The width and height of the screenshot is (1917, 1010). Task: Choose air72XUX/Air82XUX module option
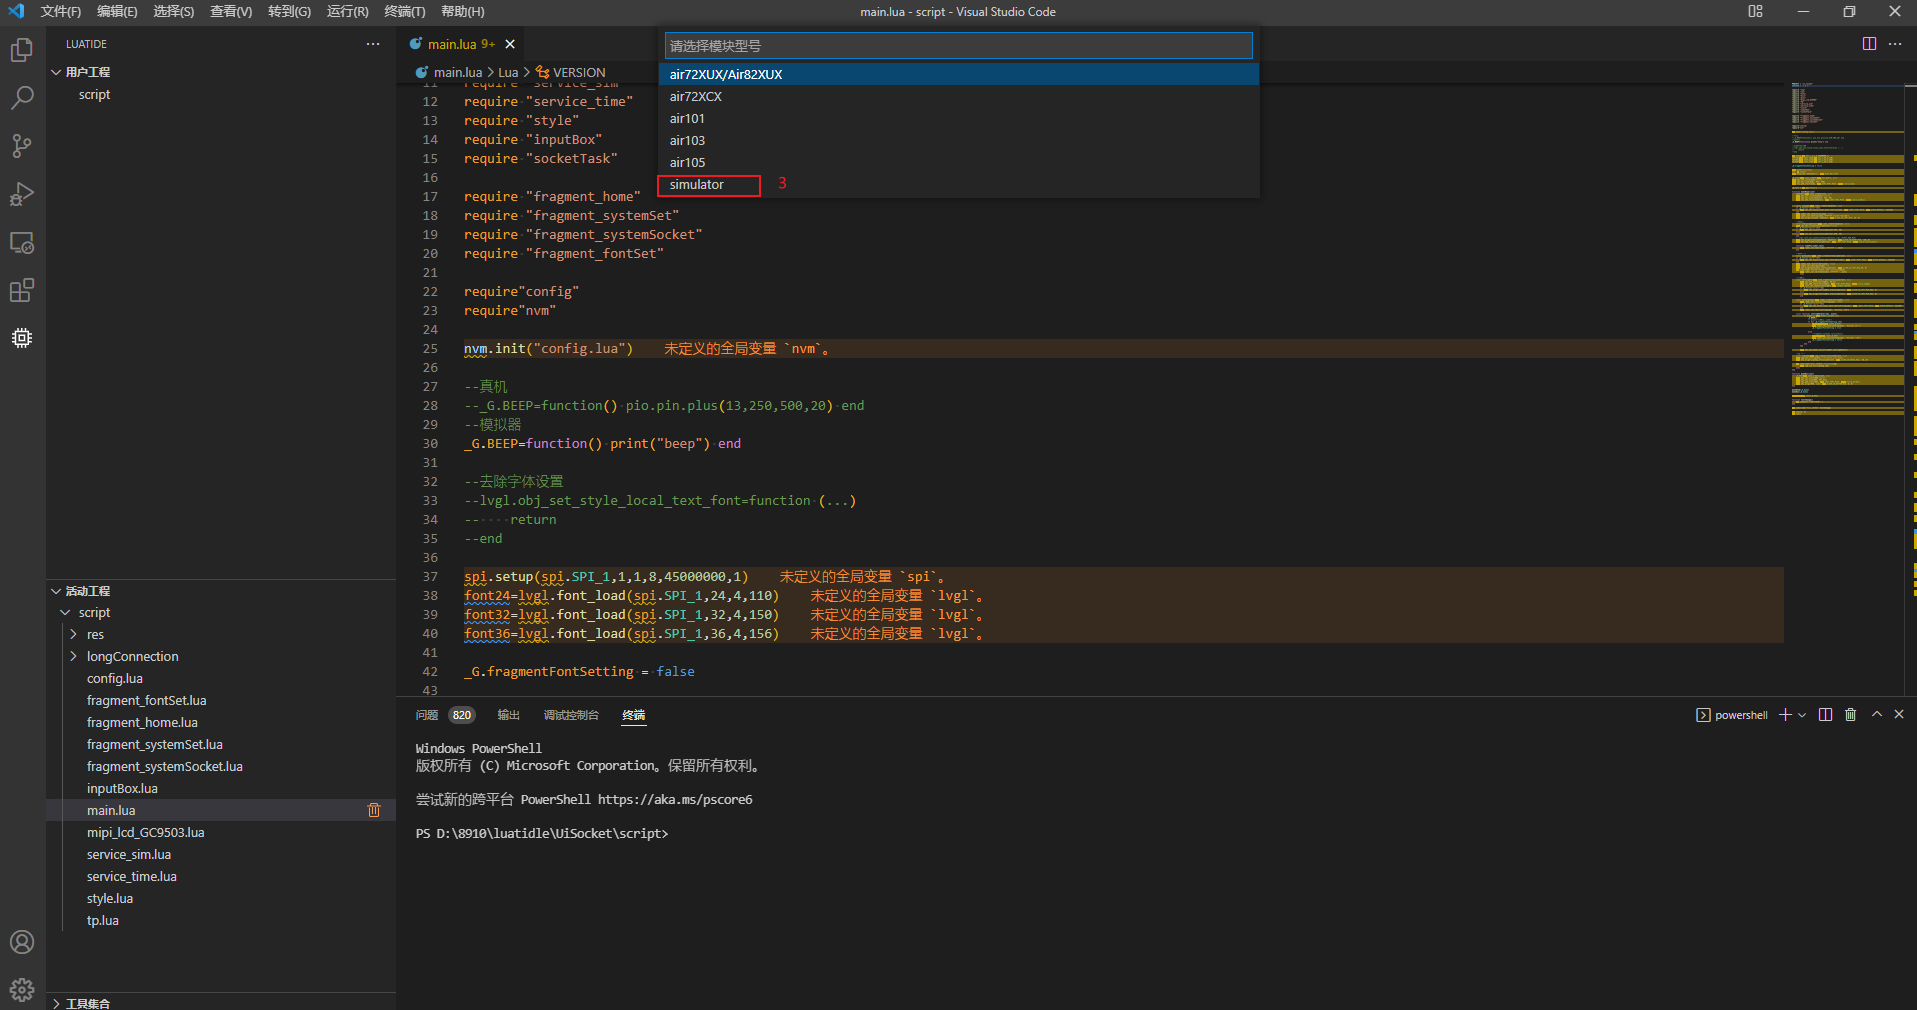[x=958, y=74]
